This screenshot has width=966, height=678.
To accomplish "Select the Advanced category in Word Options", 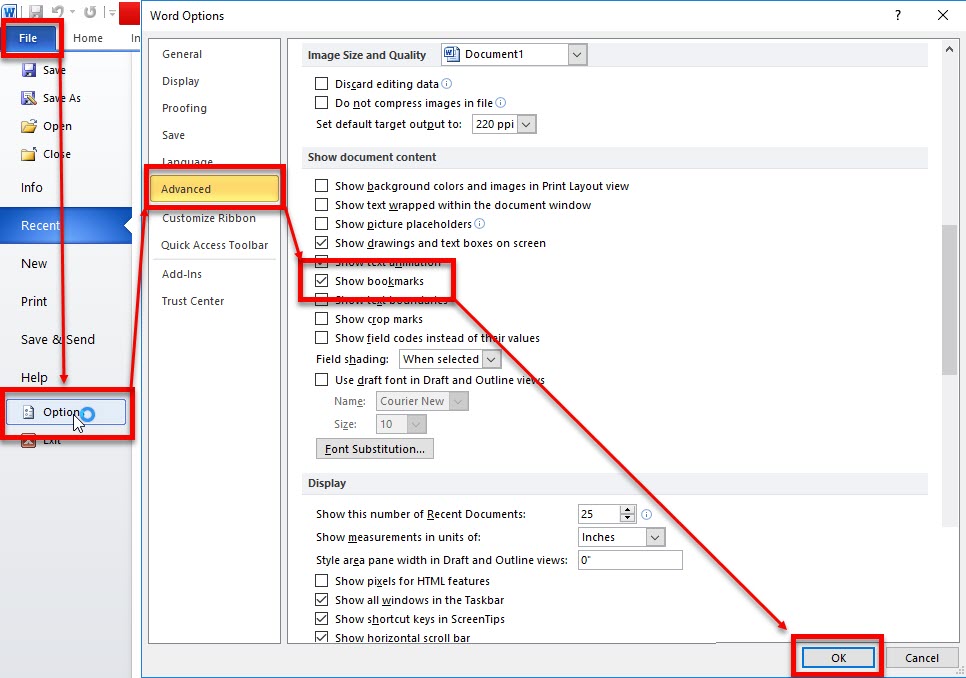I will [x=213, y=189].
